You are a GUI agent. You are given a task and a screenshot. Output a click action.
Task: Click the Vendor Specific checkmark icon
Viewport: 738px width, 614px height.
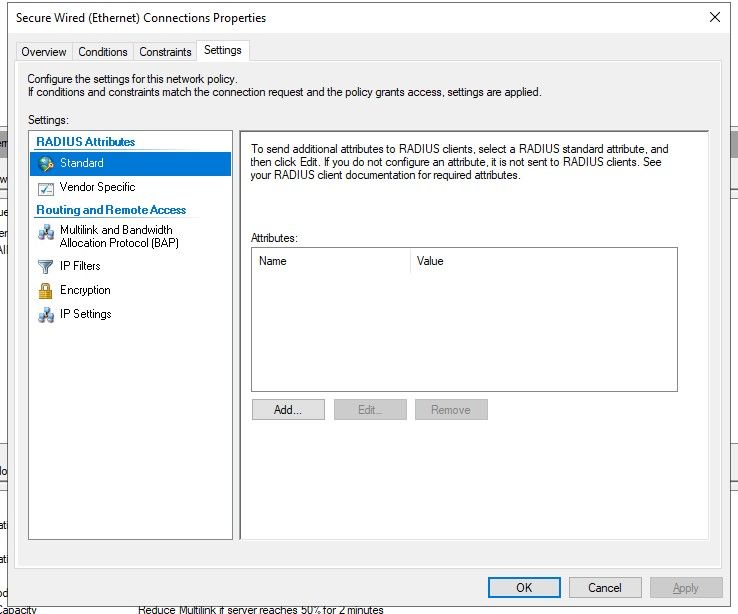coord(45,188)
